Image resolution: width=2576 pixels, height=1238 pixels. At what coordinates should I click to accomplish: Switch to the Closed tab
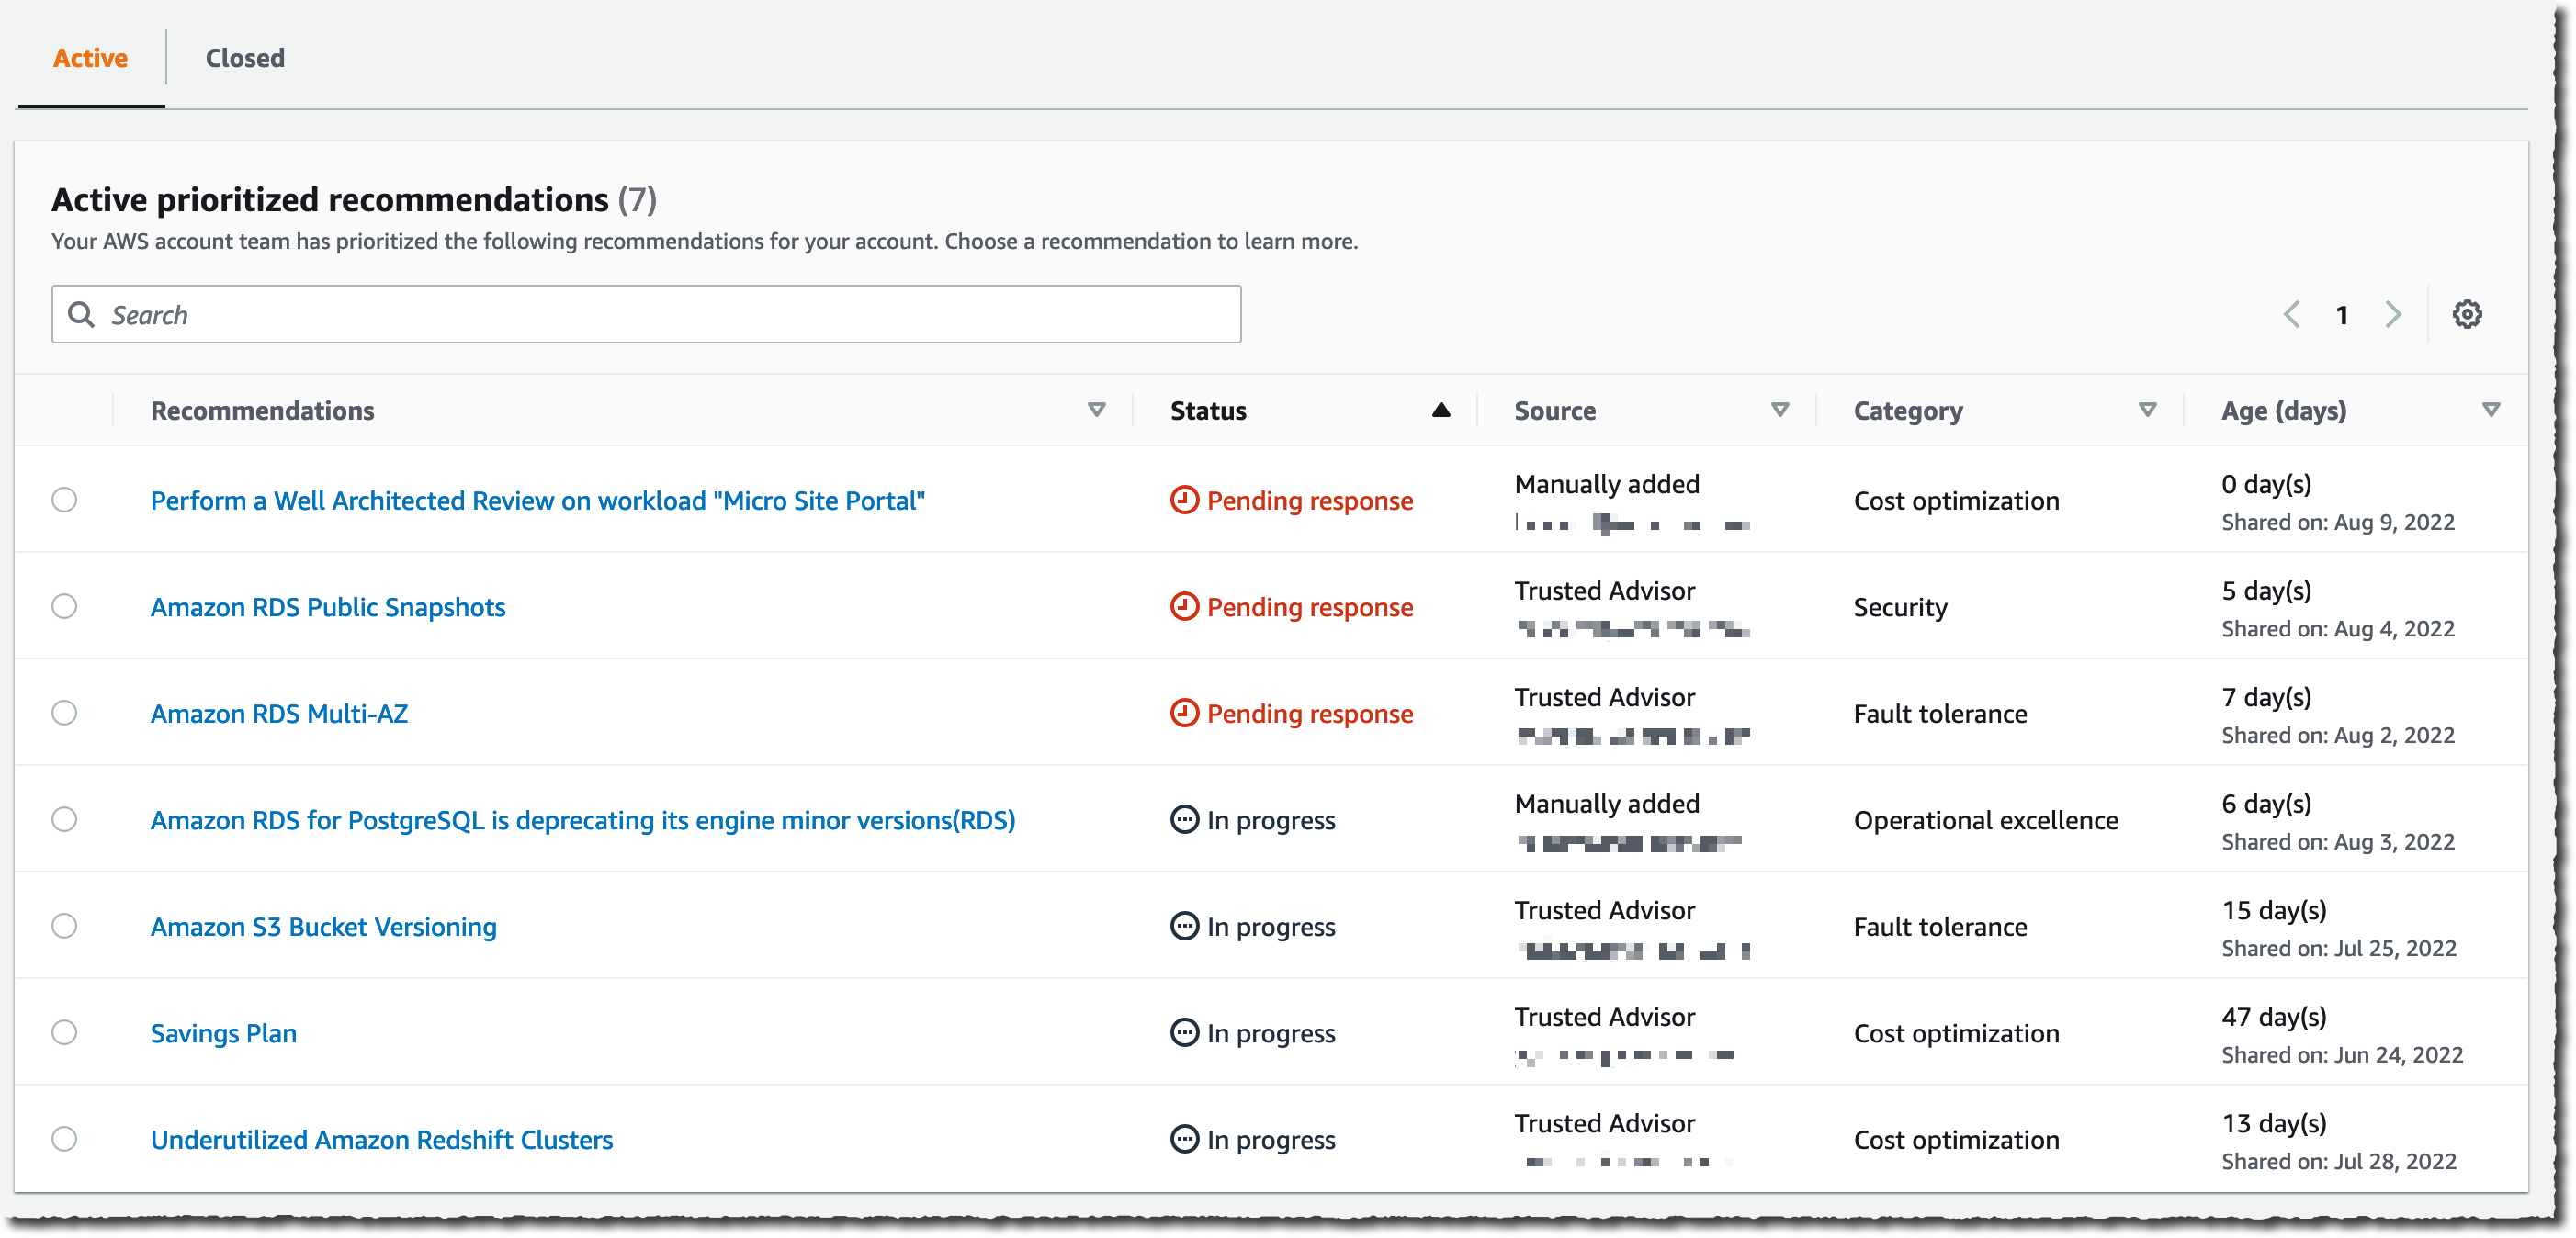pyautogui.click(x=245, y=58)
